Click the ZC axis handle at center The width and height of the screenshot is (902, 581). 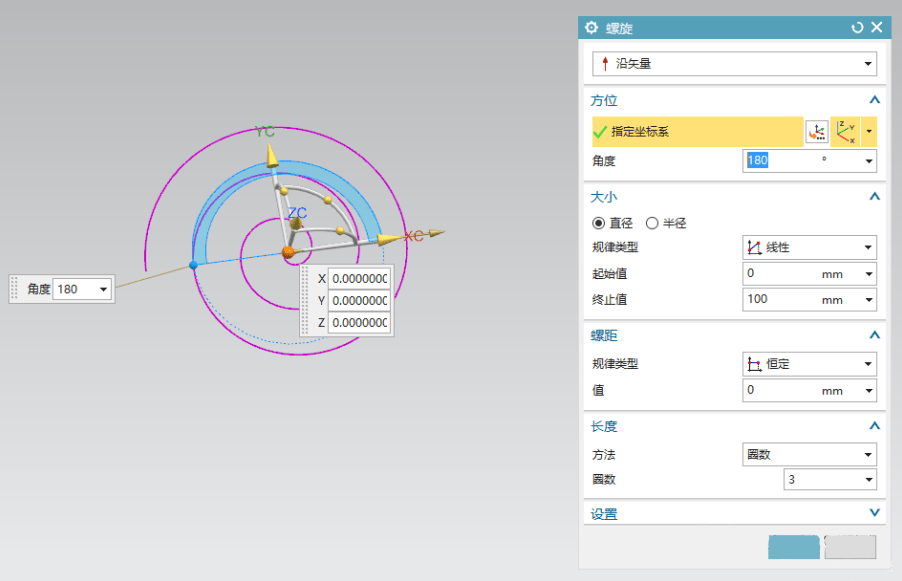tap(296, 224)
